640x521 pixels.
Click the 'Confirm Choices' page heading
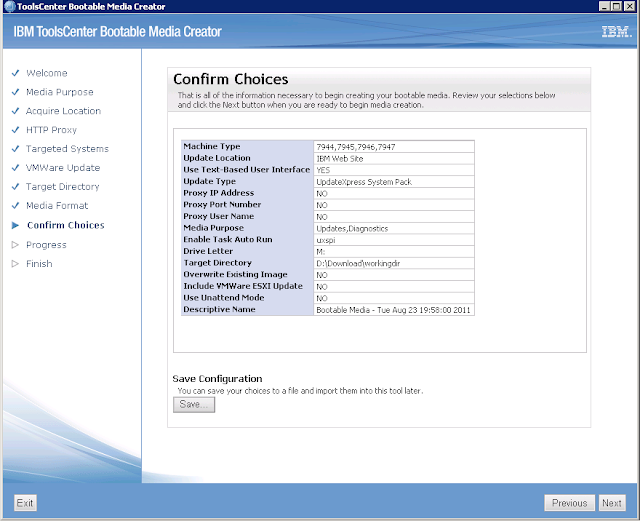coord(231,79)
